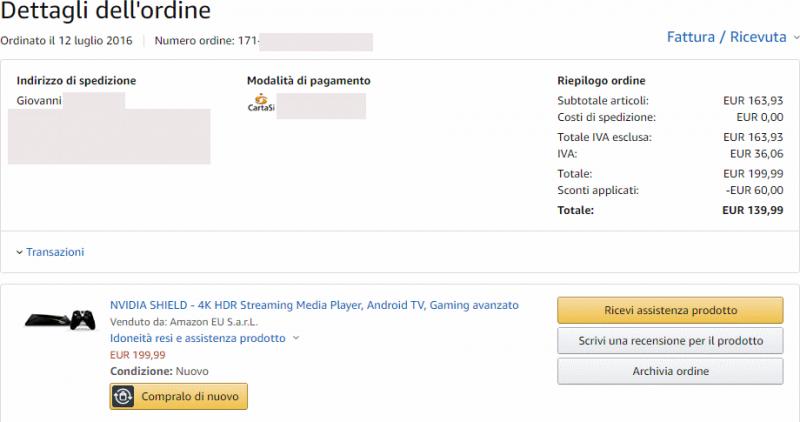The width and height of the screenshot is (800, 422).
Task: Click the red product price EUR 199,99
Action: coord(137,354)
